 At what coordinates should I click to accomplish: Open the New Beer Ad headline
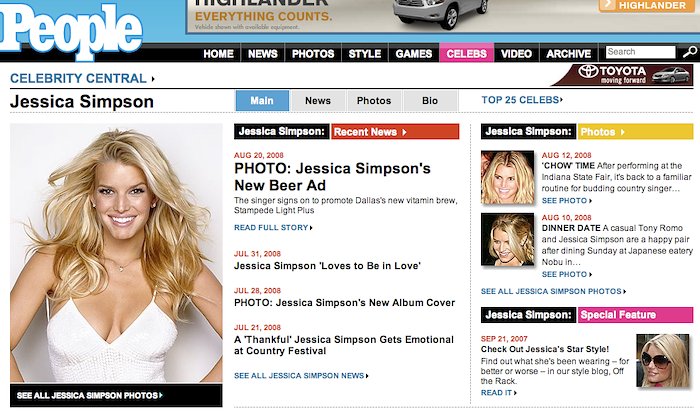(332, 177)
